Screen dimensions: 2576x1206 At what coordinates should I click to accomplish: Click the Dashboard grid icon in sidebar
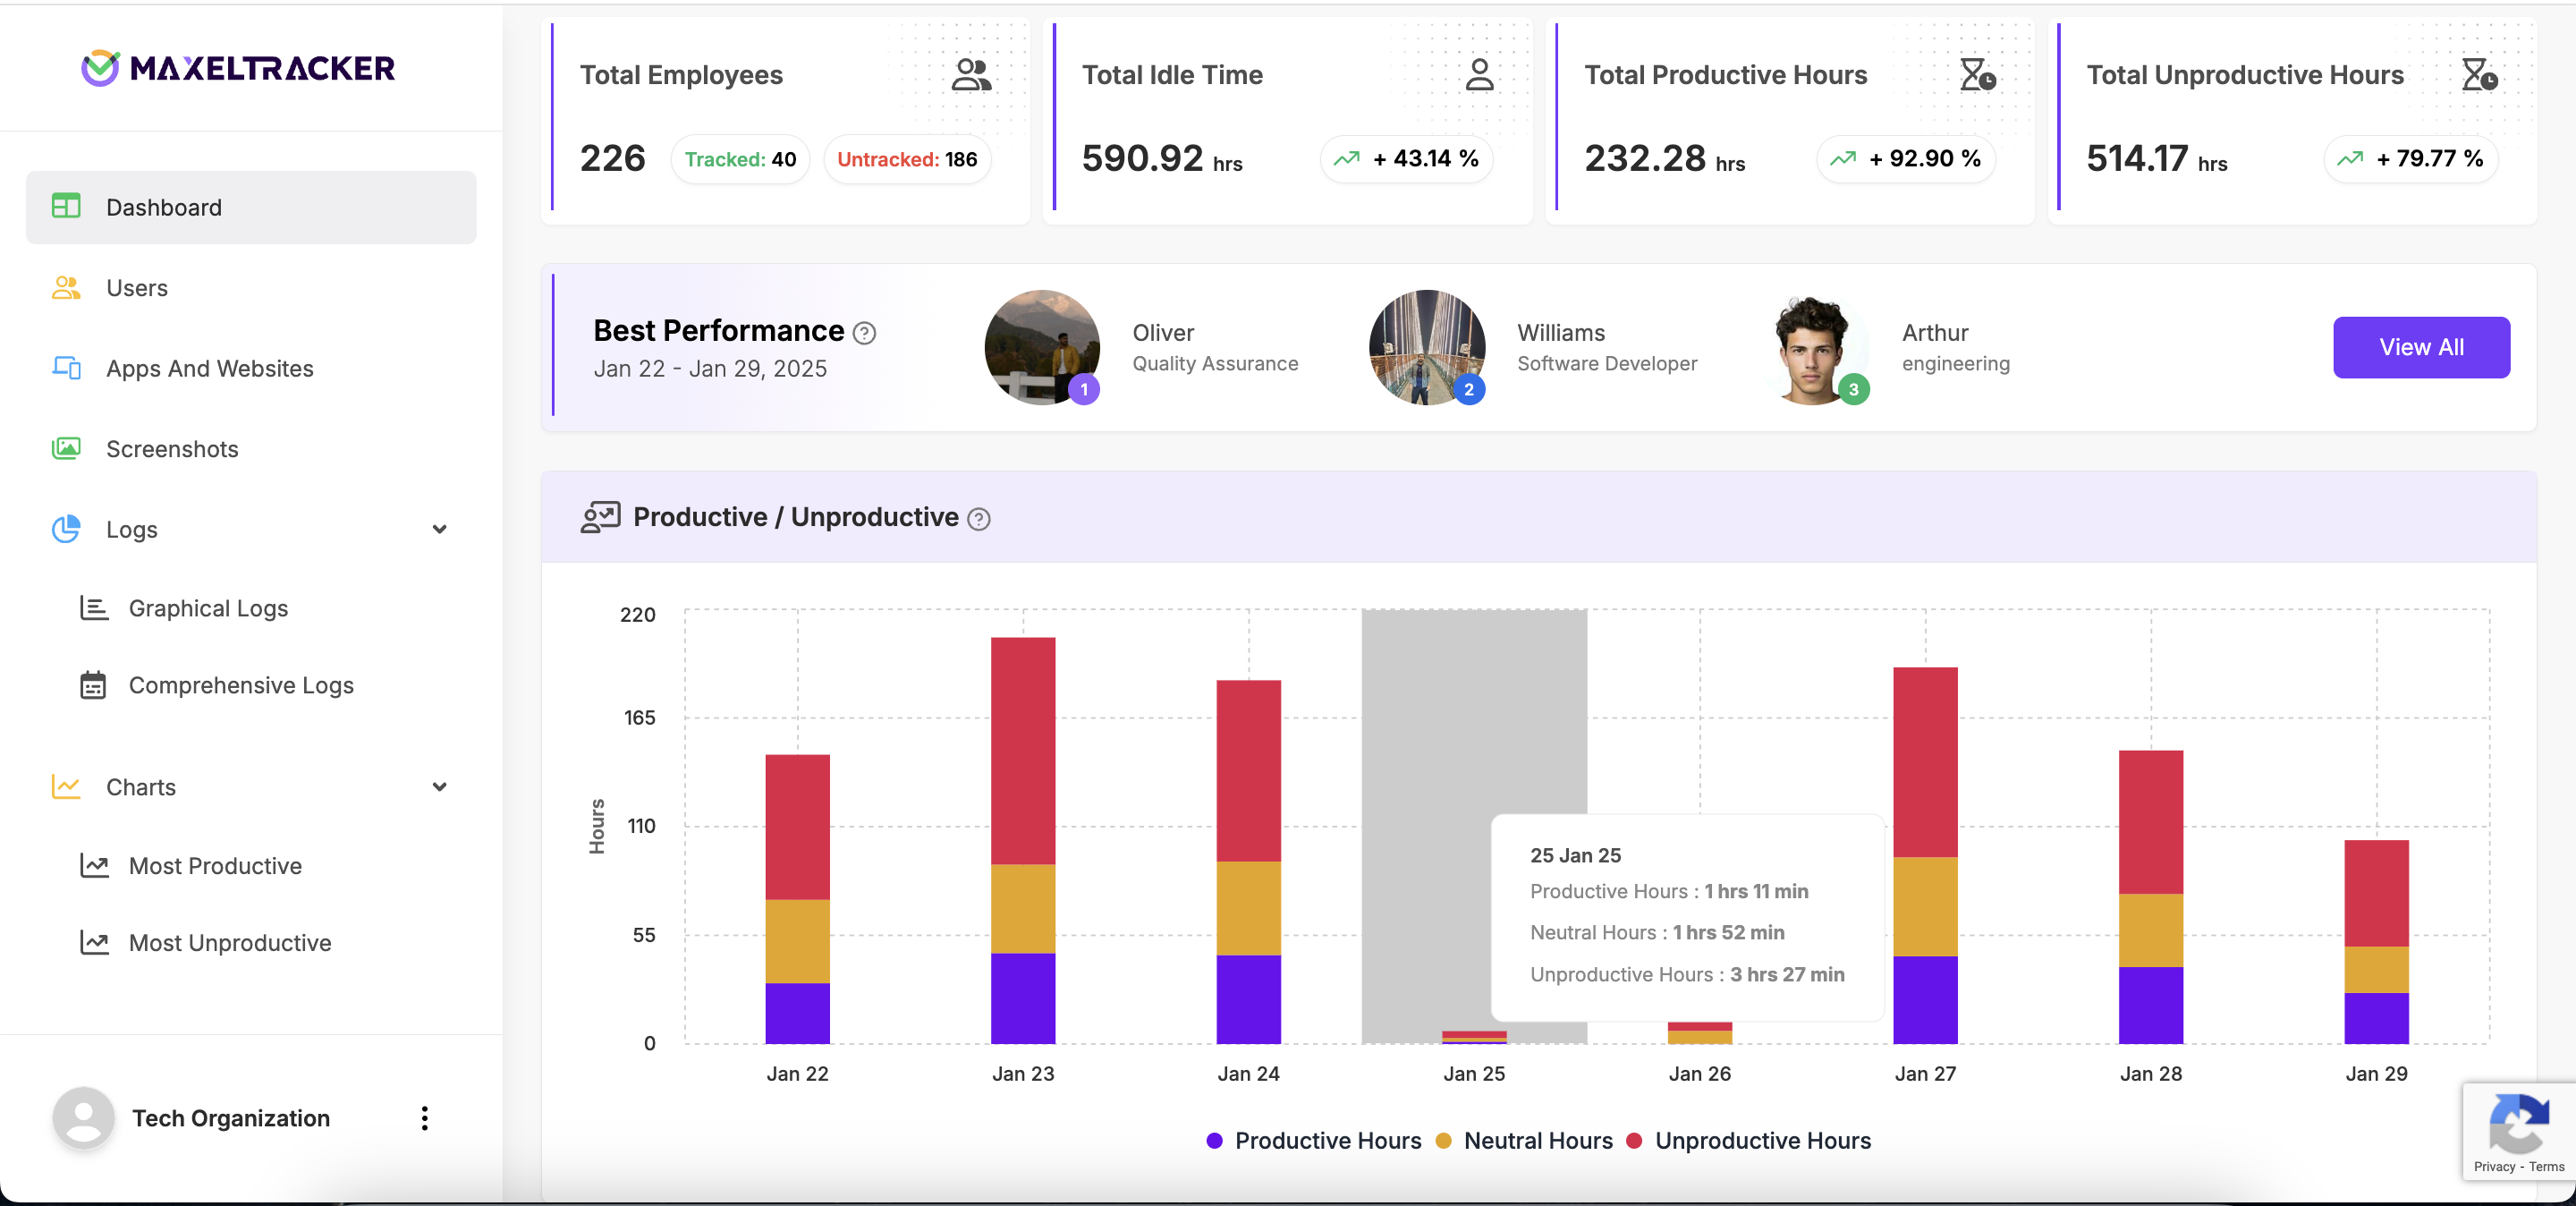tap(66, 207)
